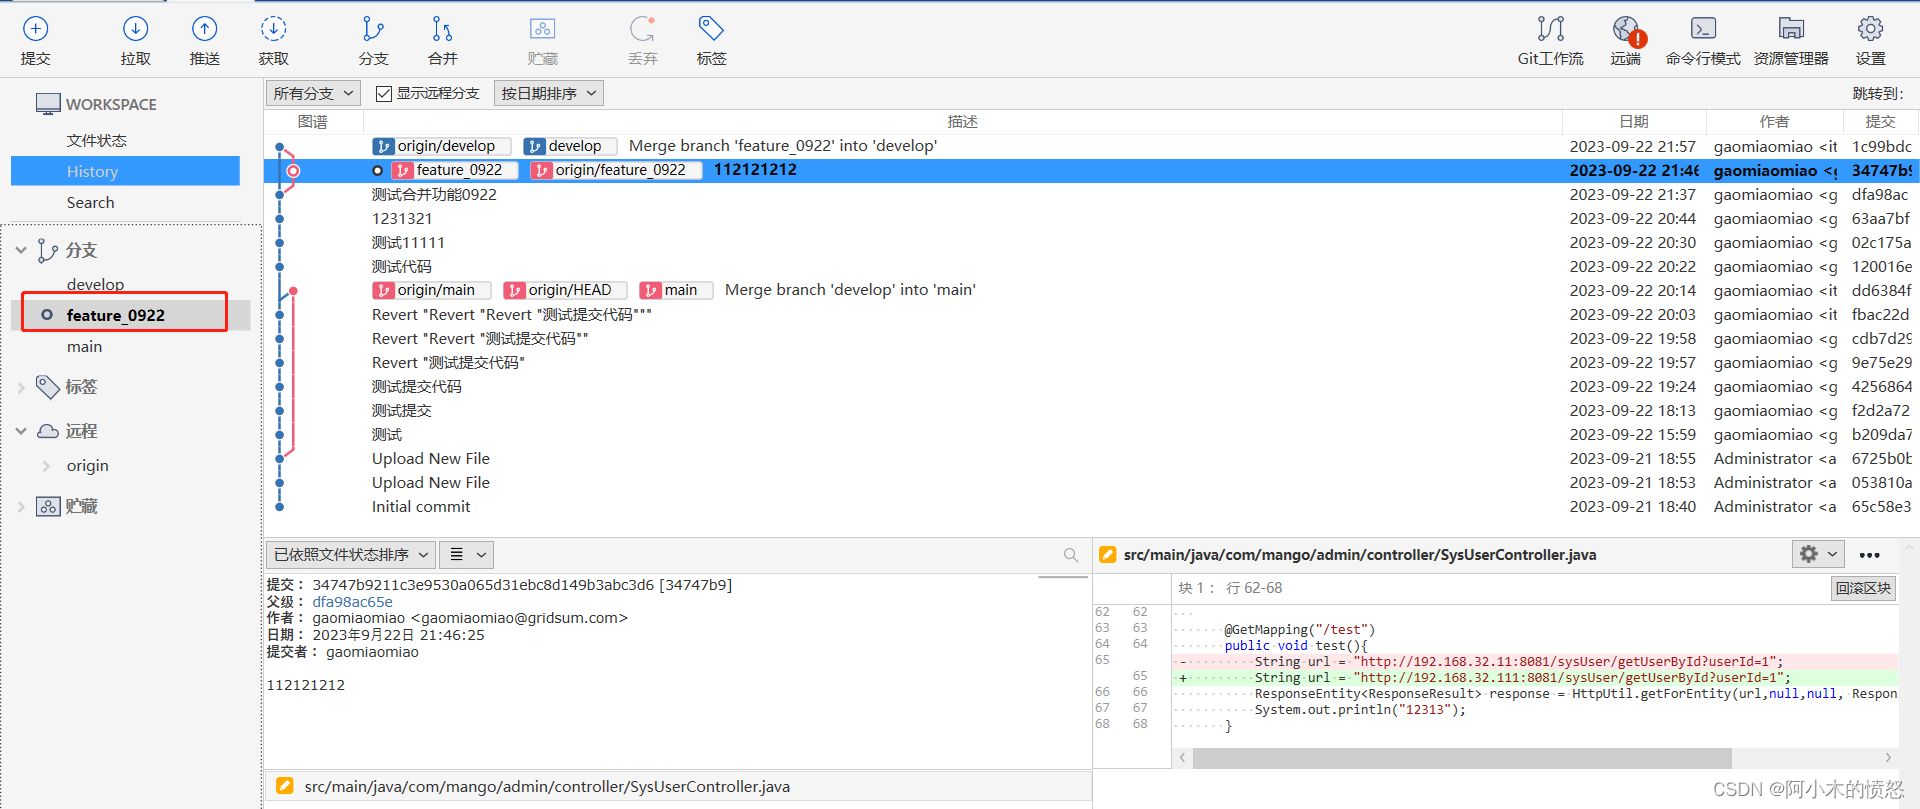Click the 描述 column header

coord(962,122)
